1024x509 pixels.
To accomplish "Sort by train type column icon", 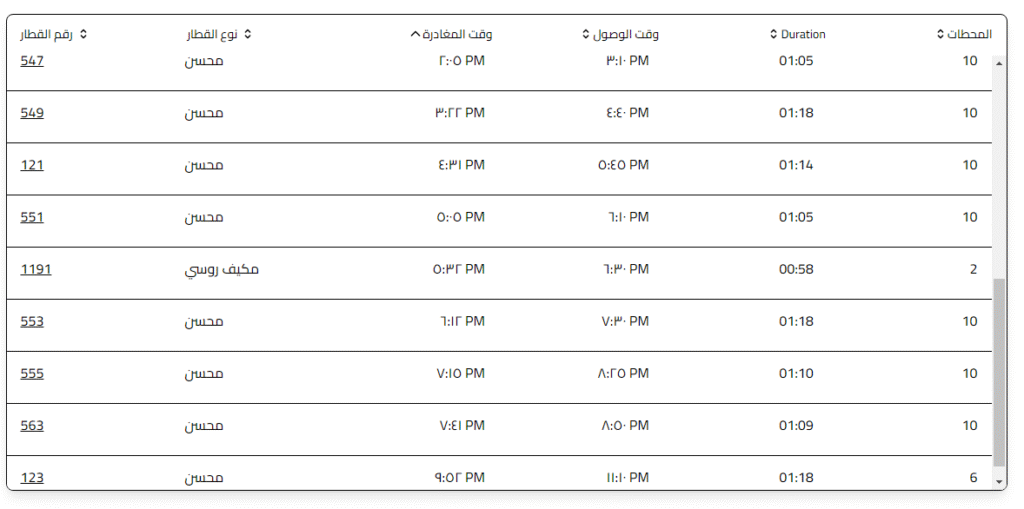I will coord(248,34).
